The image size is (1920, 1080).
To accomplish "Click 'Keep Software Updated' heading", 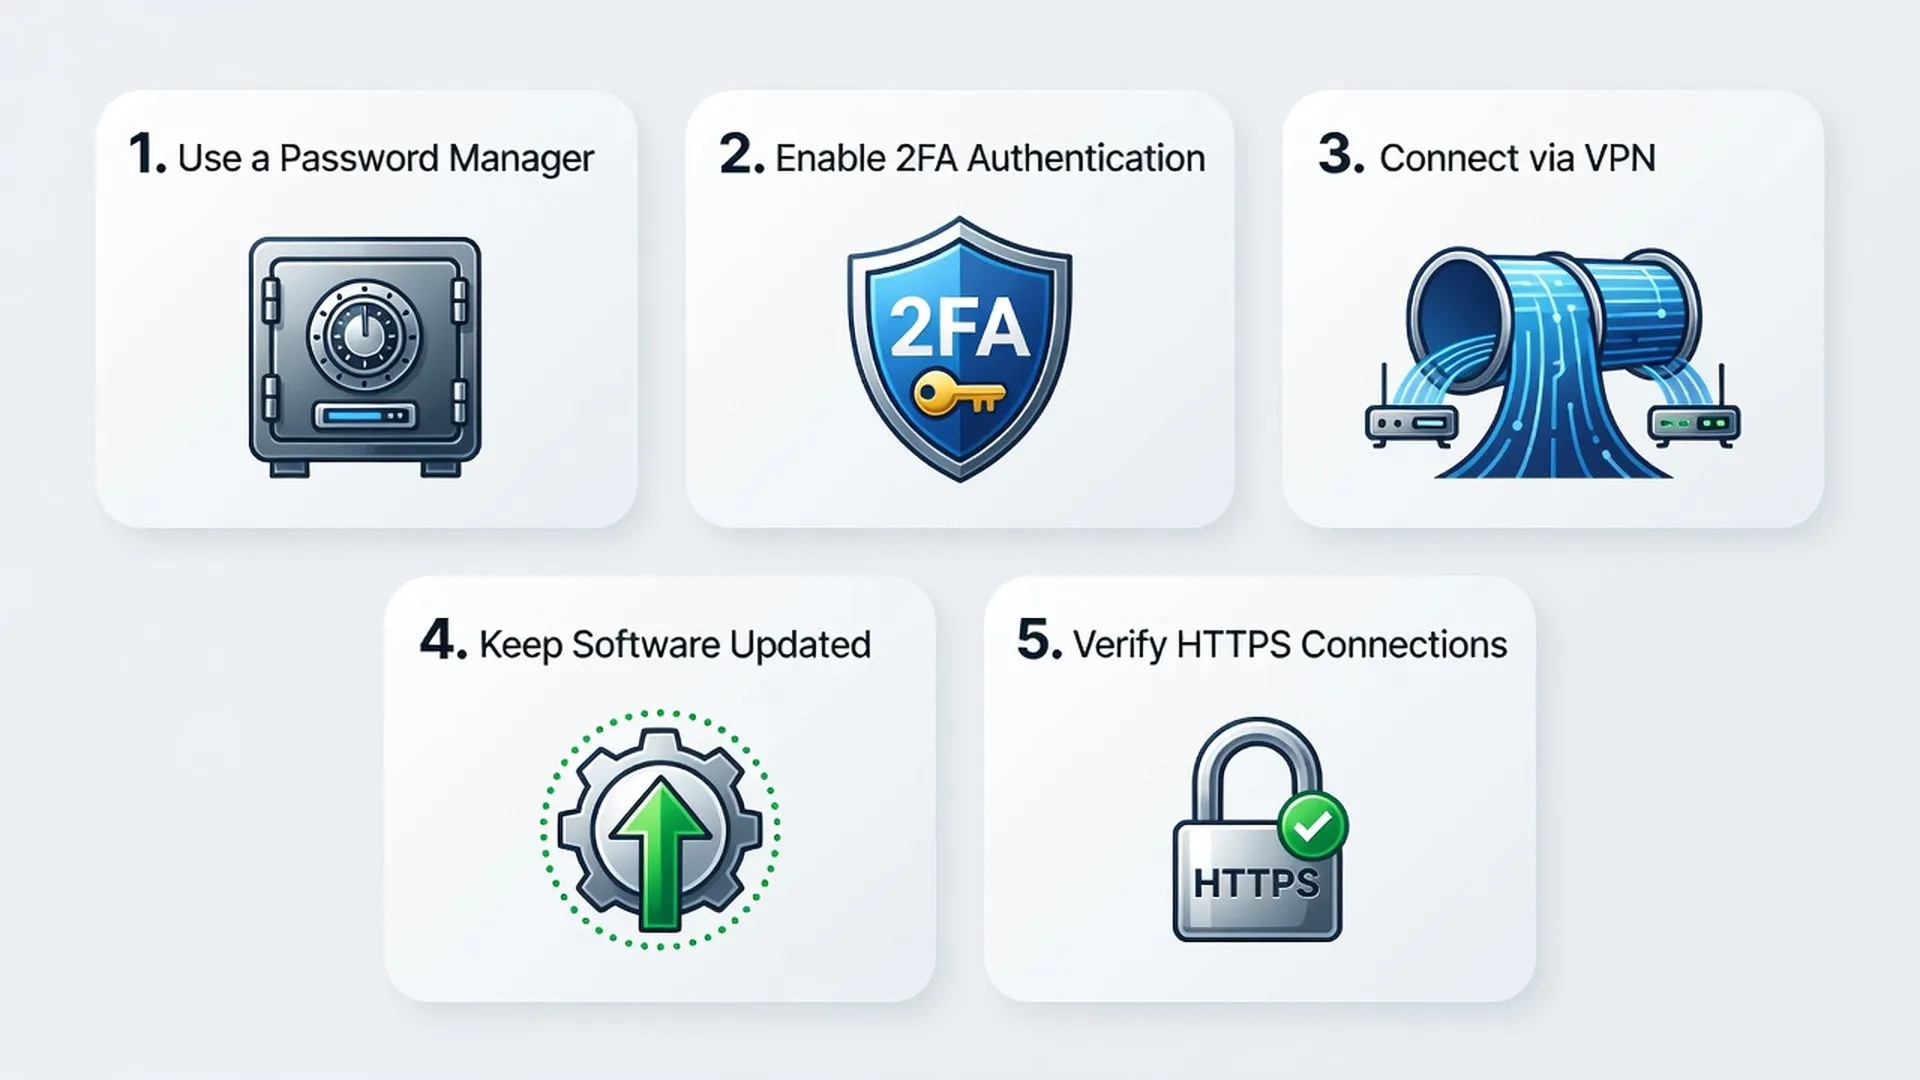I will pos(675,645).
